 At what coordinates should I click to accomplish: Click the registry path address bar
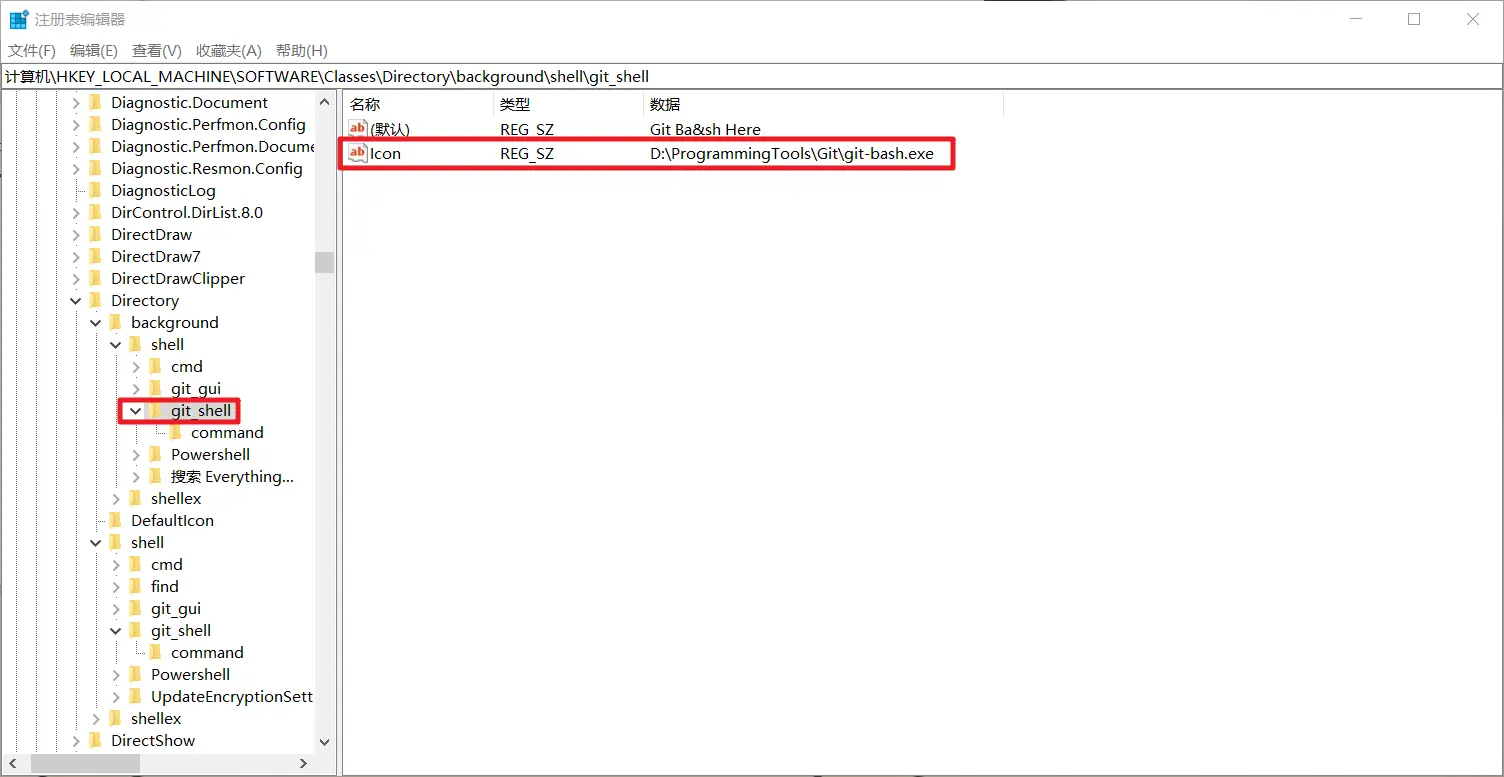tap(752, 76)
